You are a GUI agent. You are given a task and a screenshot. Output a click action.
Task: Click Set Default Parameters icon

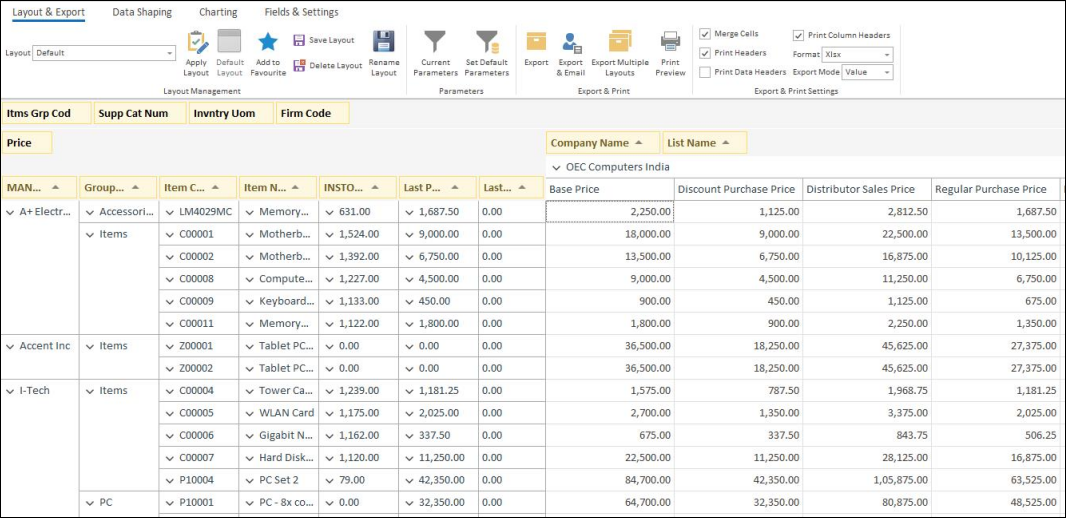(487, 42)
